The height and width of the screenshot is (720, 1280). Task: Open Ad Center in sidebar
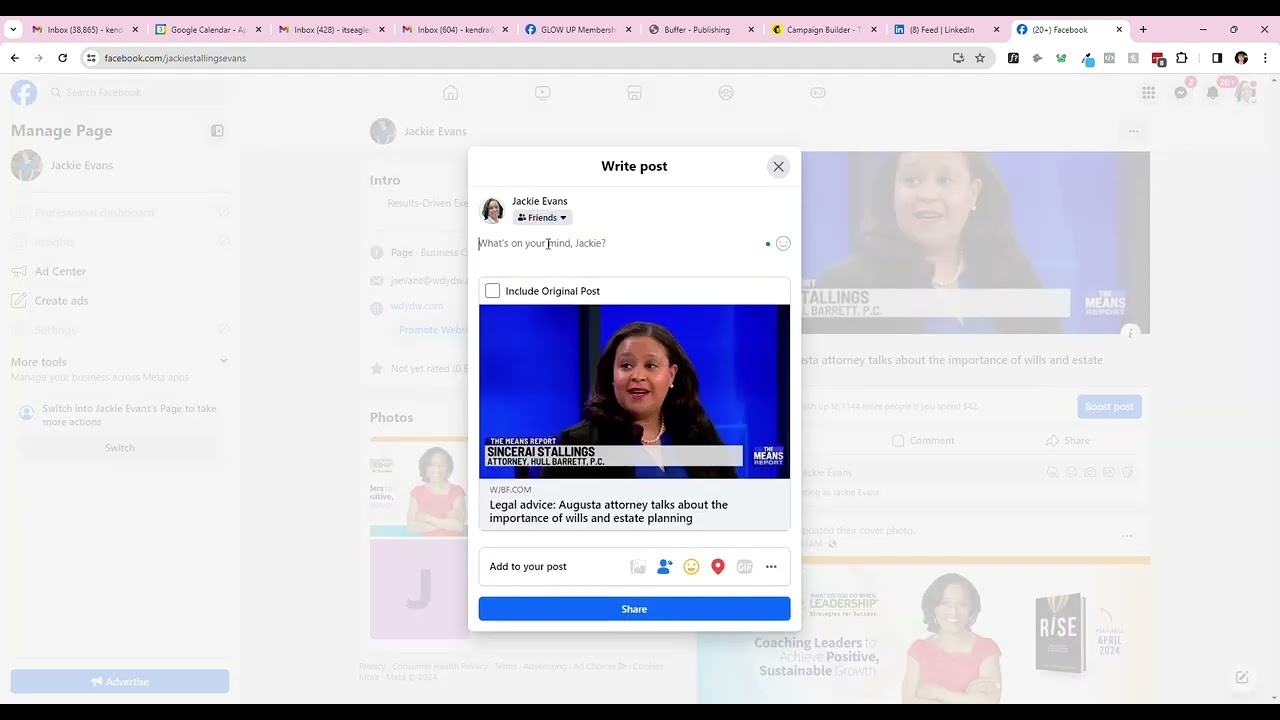(x=60, y=272)
